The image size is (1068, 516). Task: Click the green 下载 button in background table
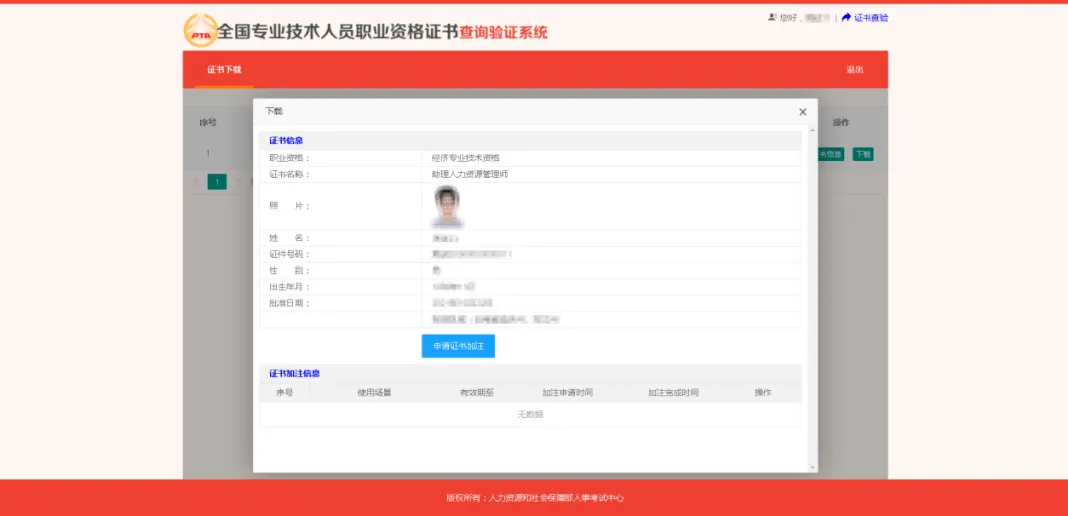pyautogui.click(x=862, y=154)
